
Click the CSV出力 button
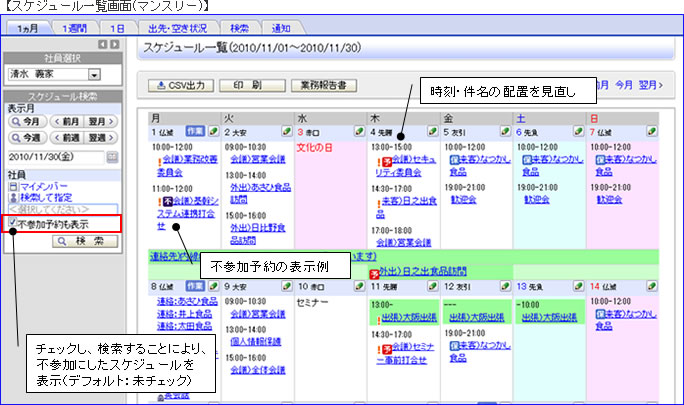pyautogui.click(x=181, y=86)
